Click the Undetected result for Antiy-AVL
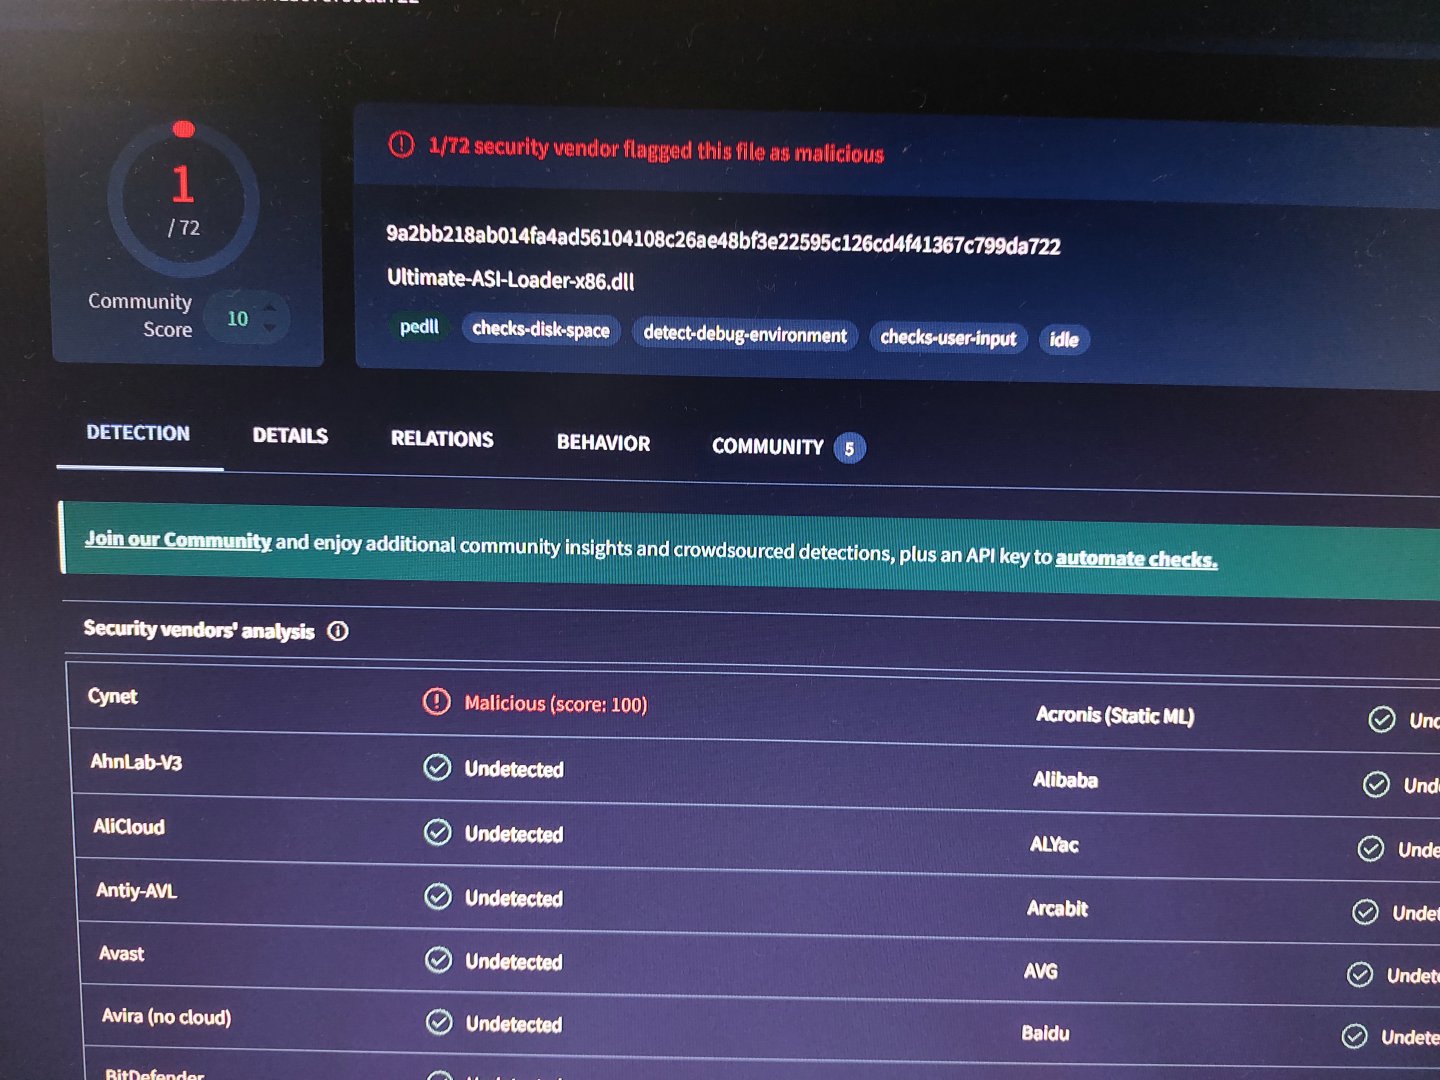The width and height of the screenshot is (1440, 1080). click(x=514, y=898)
